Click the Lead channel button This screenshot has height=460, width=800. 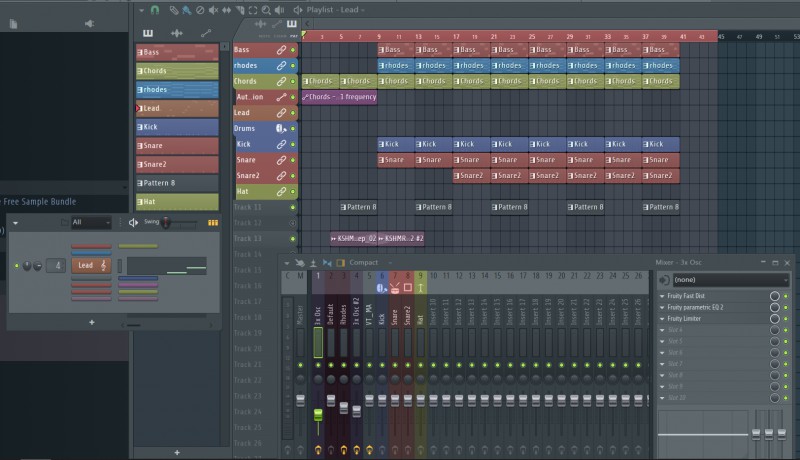point(91,265)
